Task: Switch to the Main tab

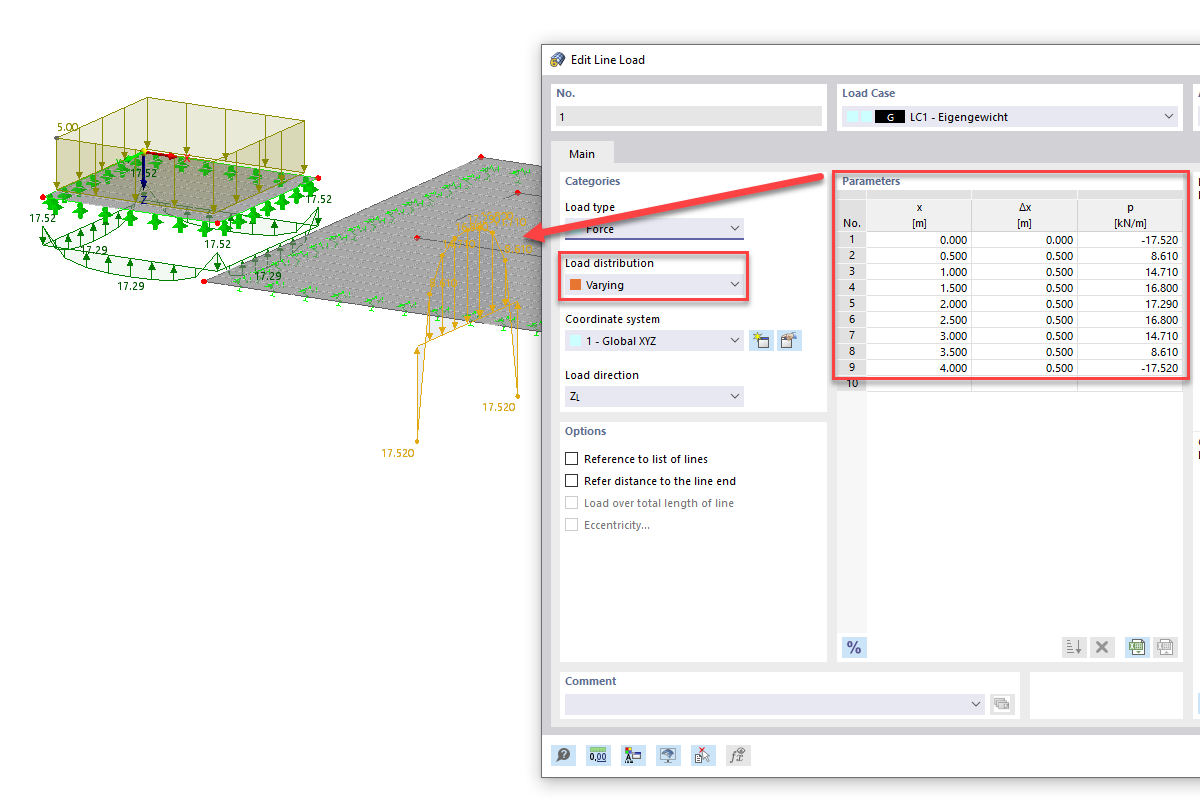Action: pos(582,153)
